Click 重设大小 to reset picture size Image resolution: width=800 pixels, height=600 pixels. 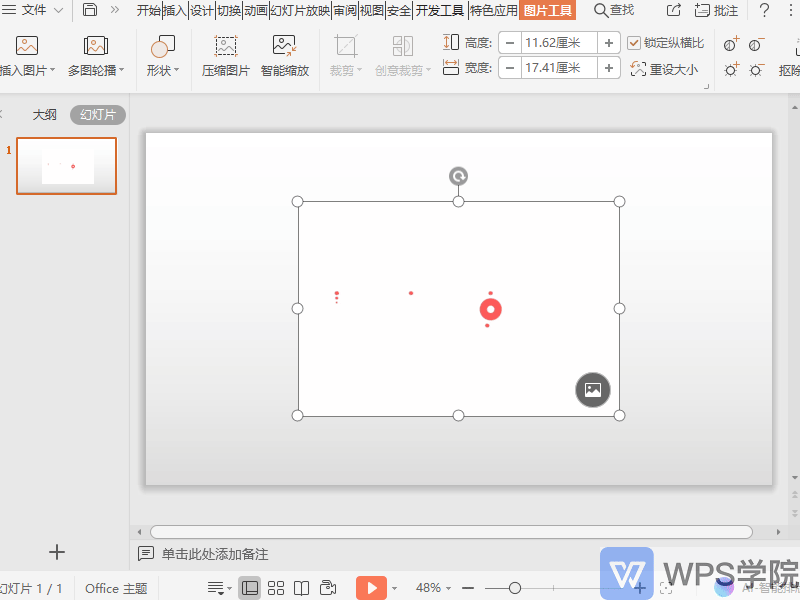666,69
